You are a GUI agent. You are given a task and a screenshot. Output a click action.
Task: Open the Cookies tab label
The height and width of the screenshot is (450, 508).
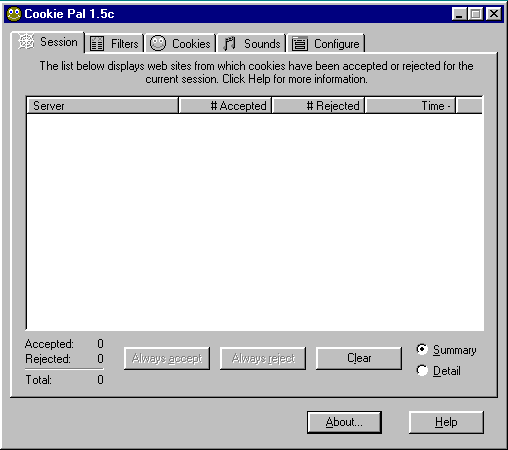click(191, 44)
